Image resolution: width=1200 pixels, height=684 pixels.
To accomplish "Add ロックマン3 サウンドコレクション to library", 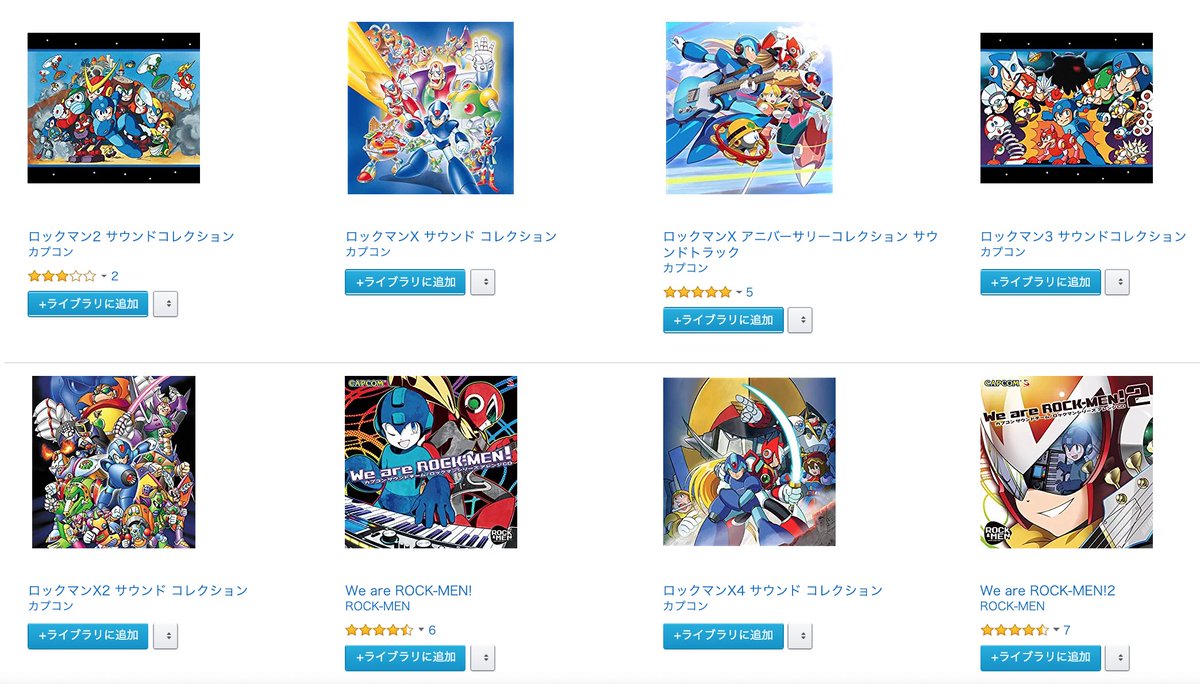I will 1041,282.
